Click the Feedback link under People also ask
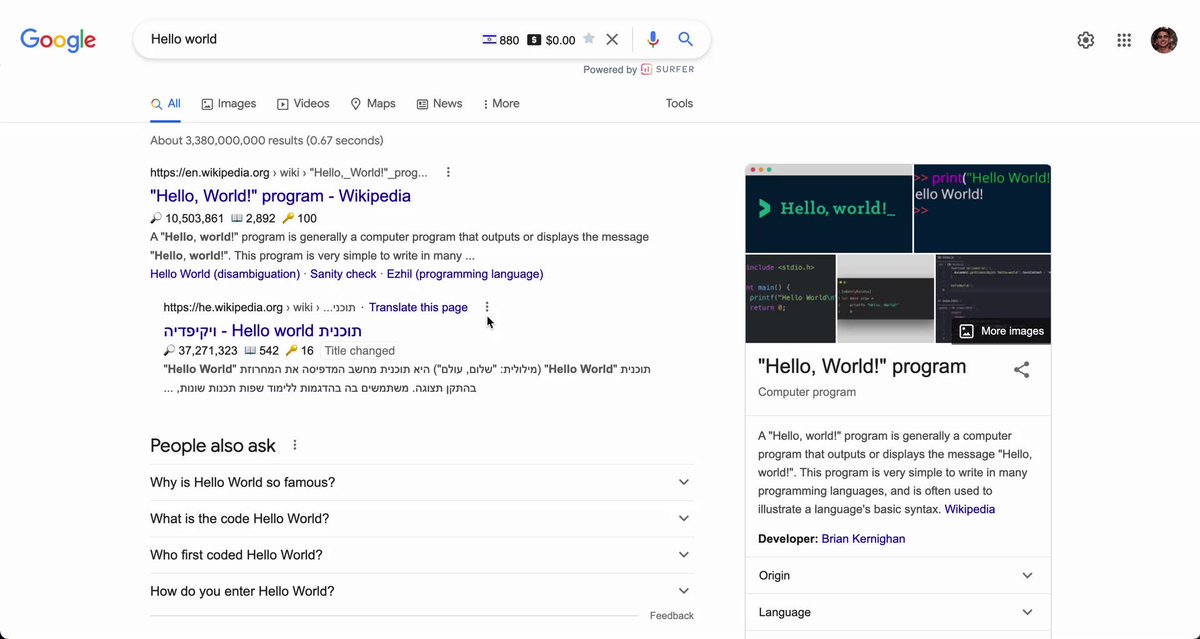The image size is (1200, 639). tap(671, 616)
